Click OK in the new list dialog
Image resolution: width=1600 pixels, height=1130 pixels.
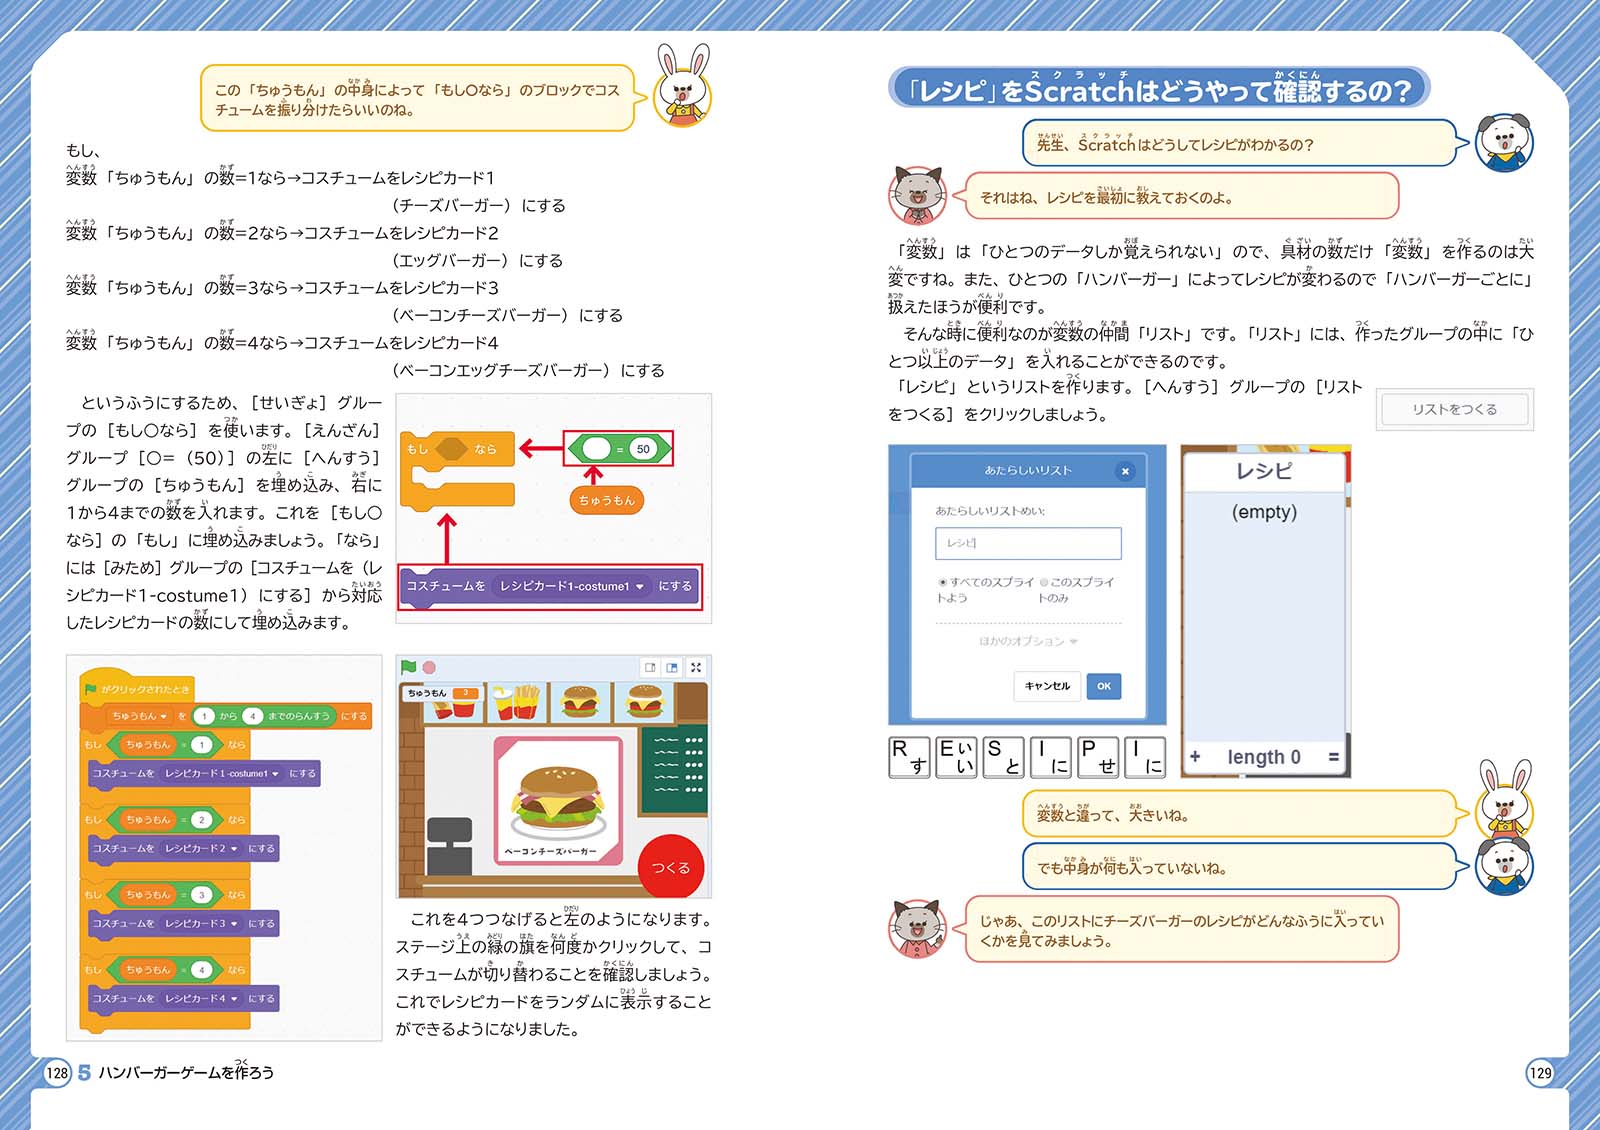tap(1104, 686)
